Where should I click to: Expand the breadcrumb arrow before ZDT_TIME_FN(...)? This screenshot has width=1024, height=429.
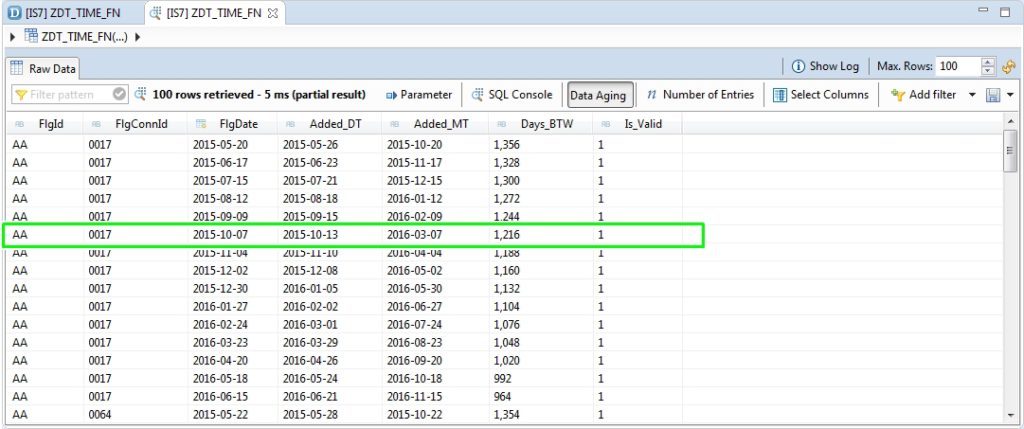(13, 37)
